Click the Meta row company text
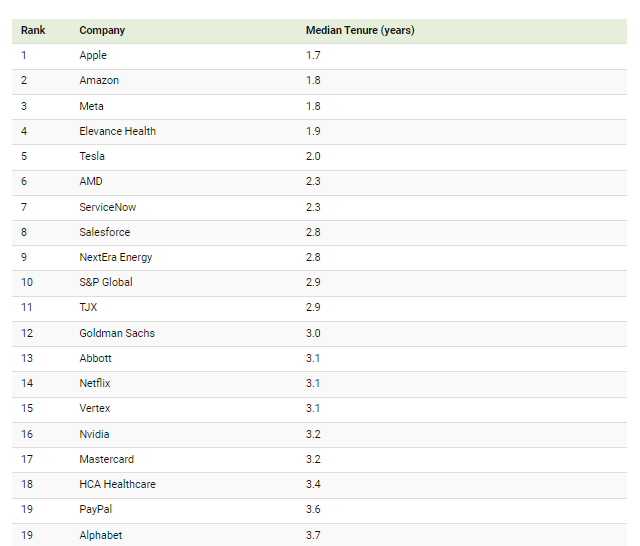Screen dimensions: 640x546 [x=91, y=106]
